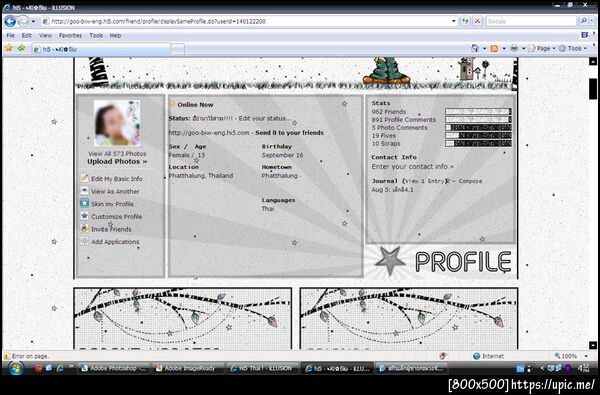This screenshot has width=600, height=395.
Task: Click the green Refresh icon
Action: pyautogui.click(x=465, y=21)
